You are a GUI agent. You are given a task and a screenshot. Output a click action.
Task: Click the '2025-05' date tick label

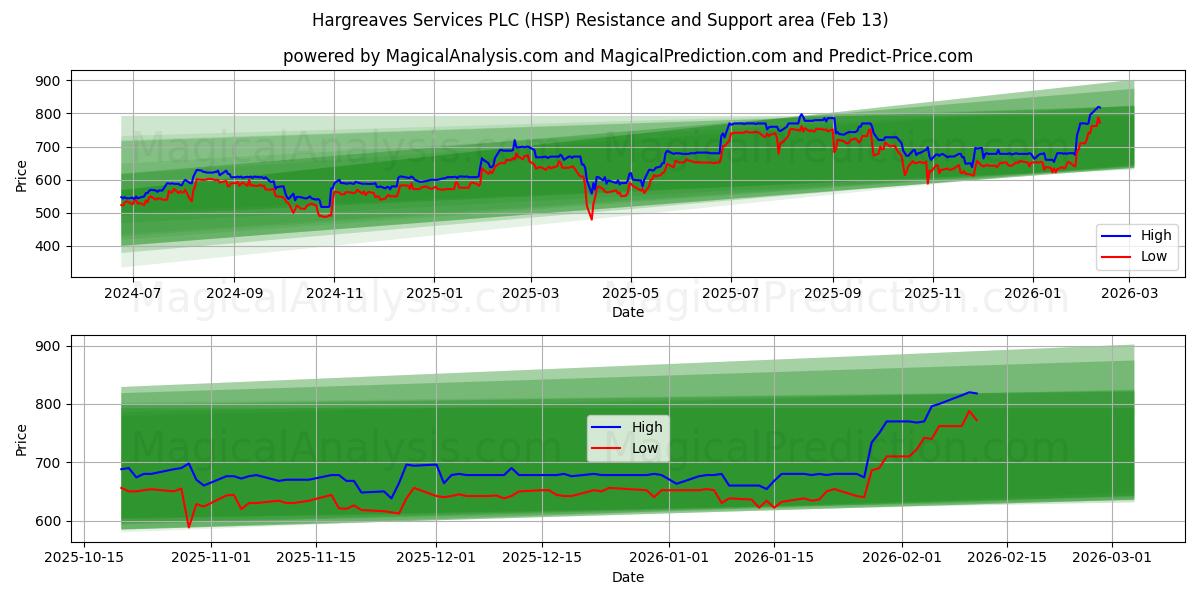click(631, 294)
